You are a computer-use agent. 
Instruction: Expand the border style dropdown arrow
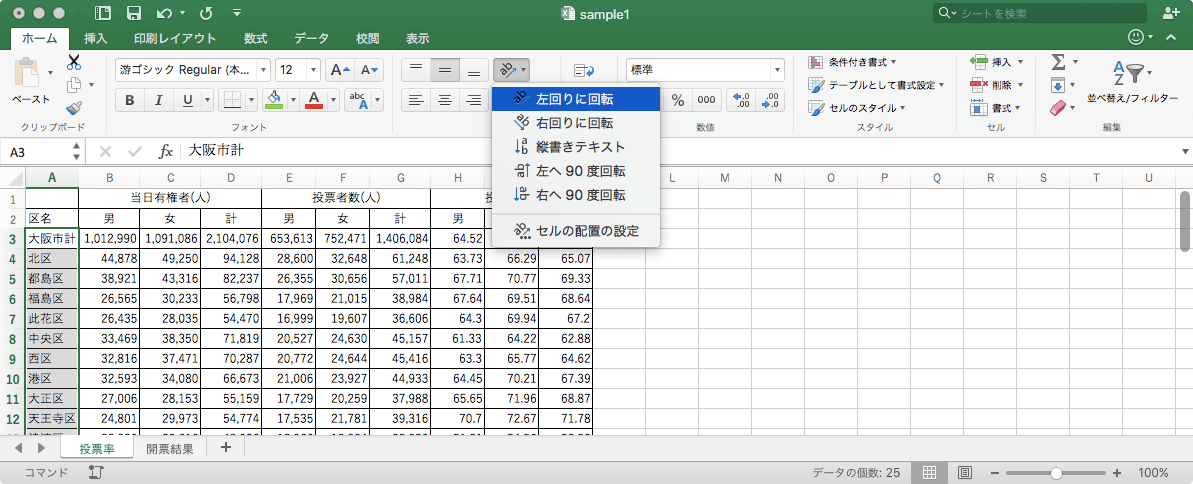click(x=253, y=100)
